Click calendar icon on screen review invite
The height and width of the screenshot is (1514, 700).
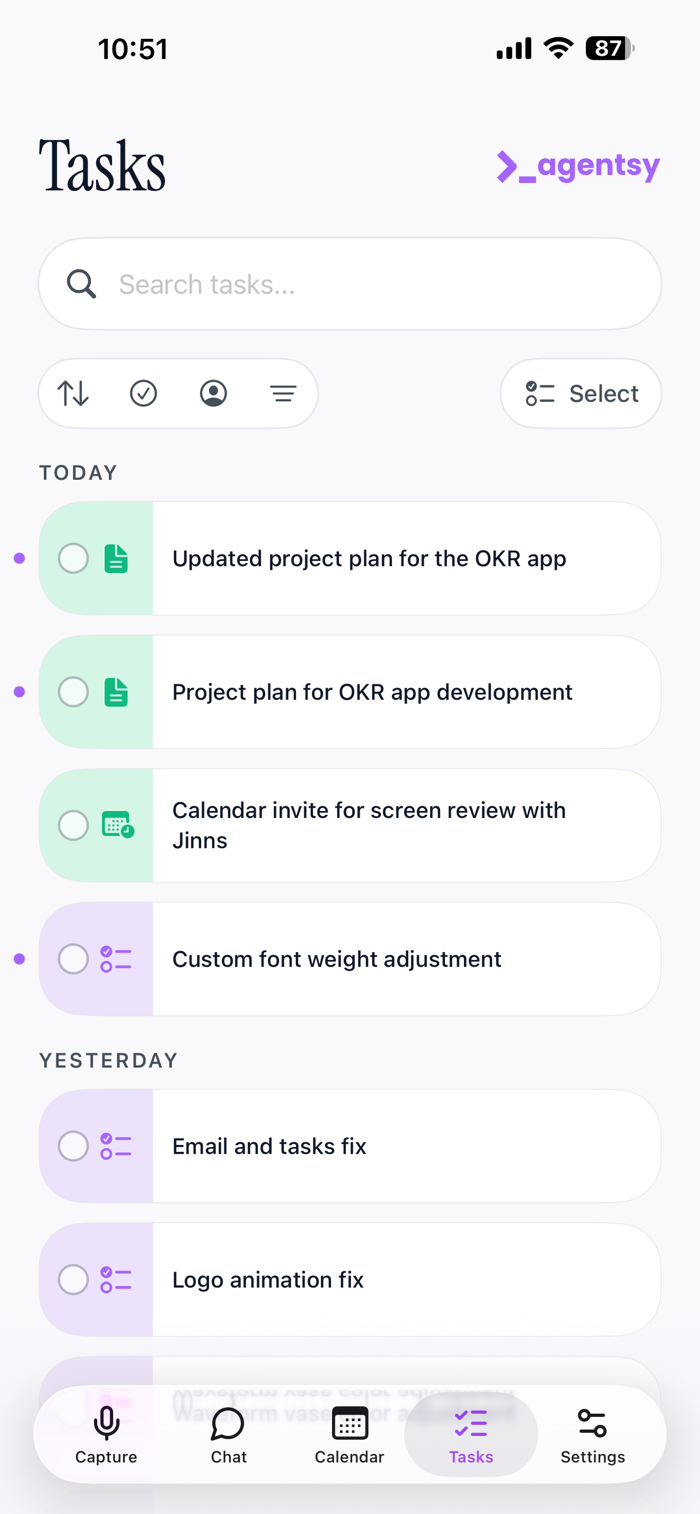pos(118,825)
